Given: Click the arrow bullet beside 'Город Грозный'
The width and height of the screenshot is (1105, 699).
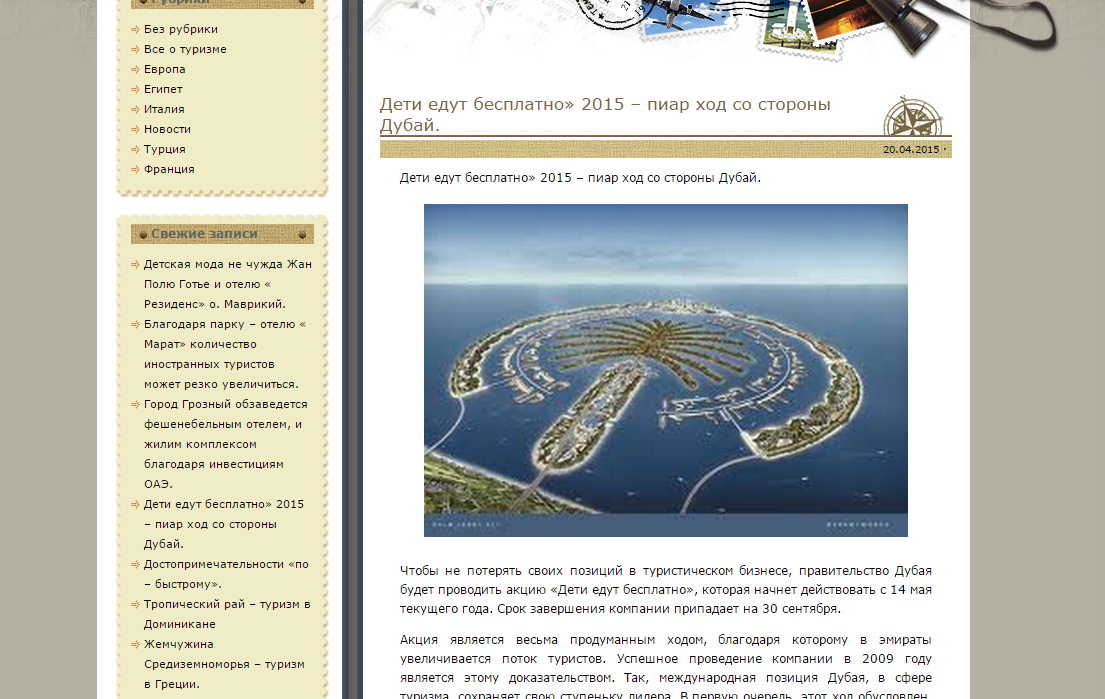Looking at the screenshot, I should (135, 404).
